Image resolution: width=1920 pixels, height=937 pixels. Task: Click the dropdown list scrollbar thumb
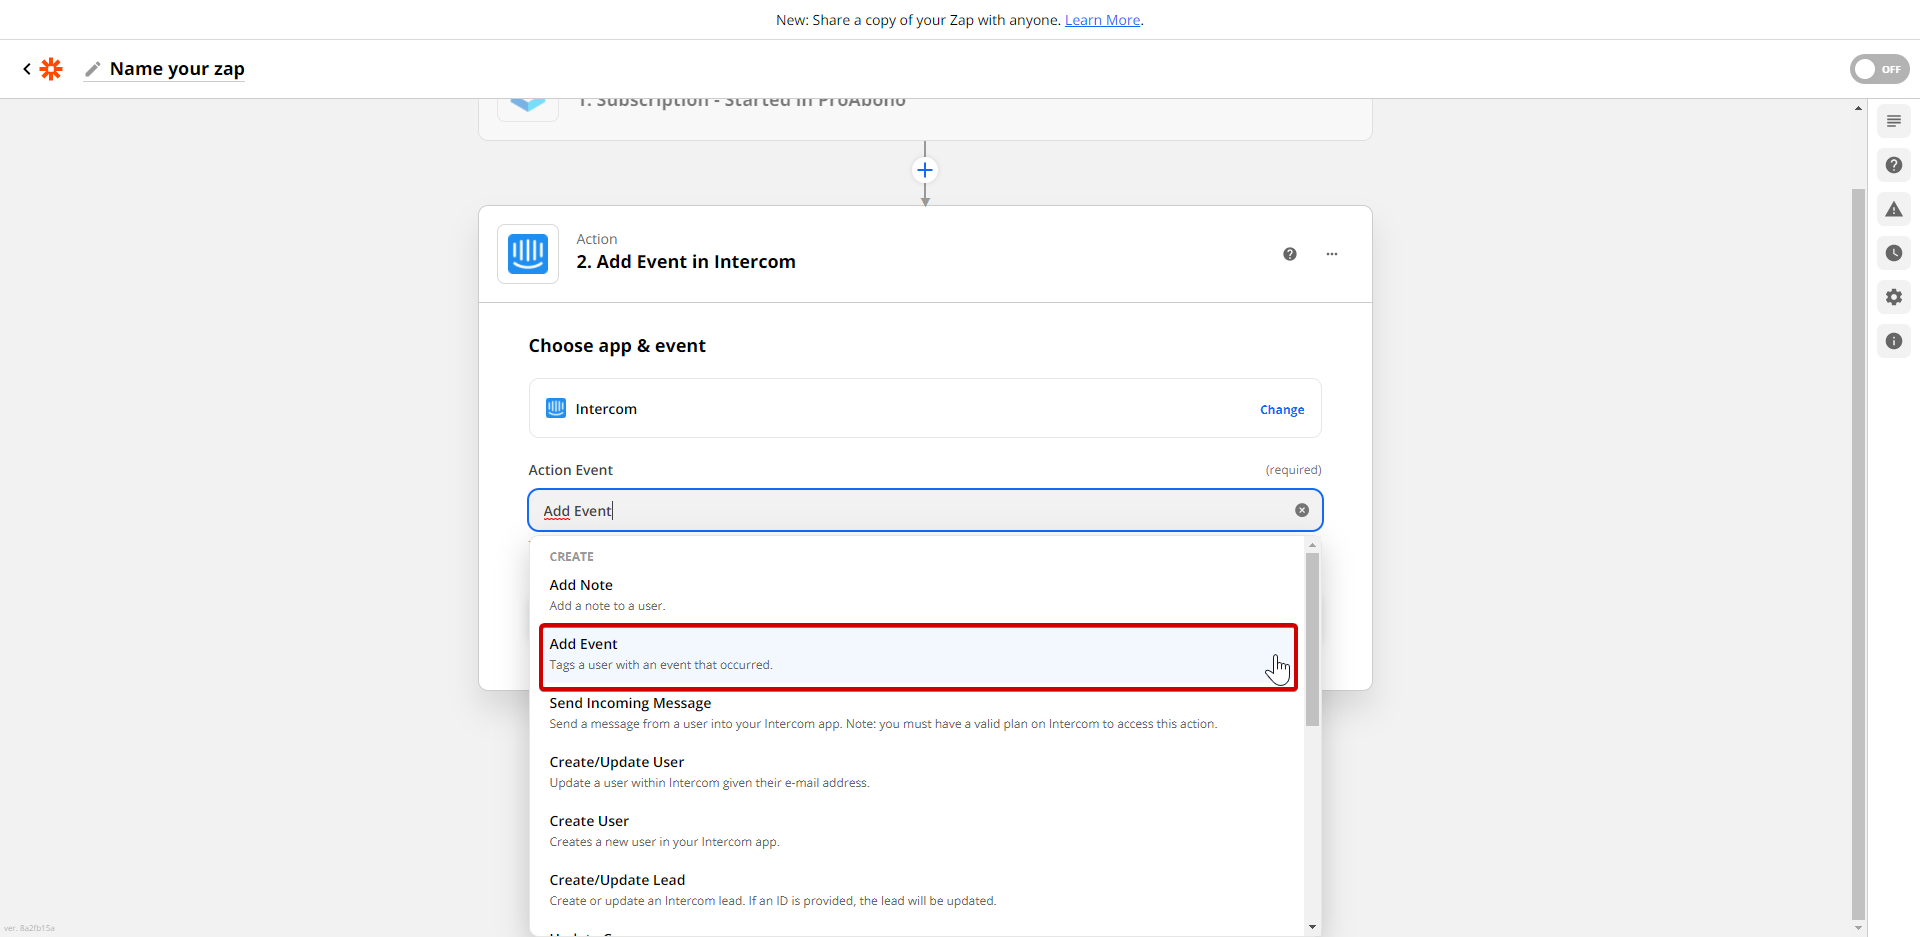click(x=1312, y=638)
